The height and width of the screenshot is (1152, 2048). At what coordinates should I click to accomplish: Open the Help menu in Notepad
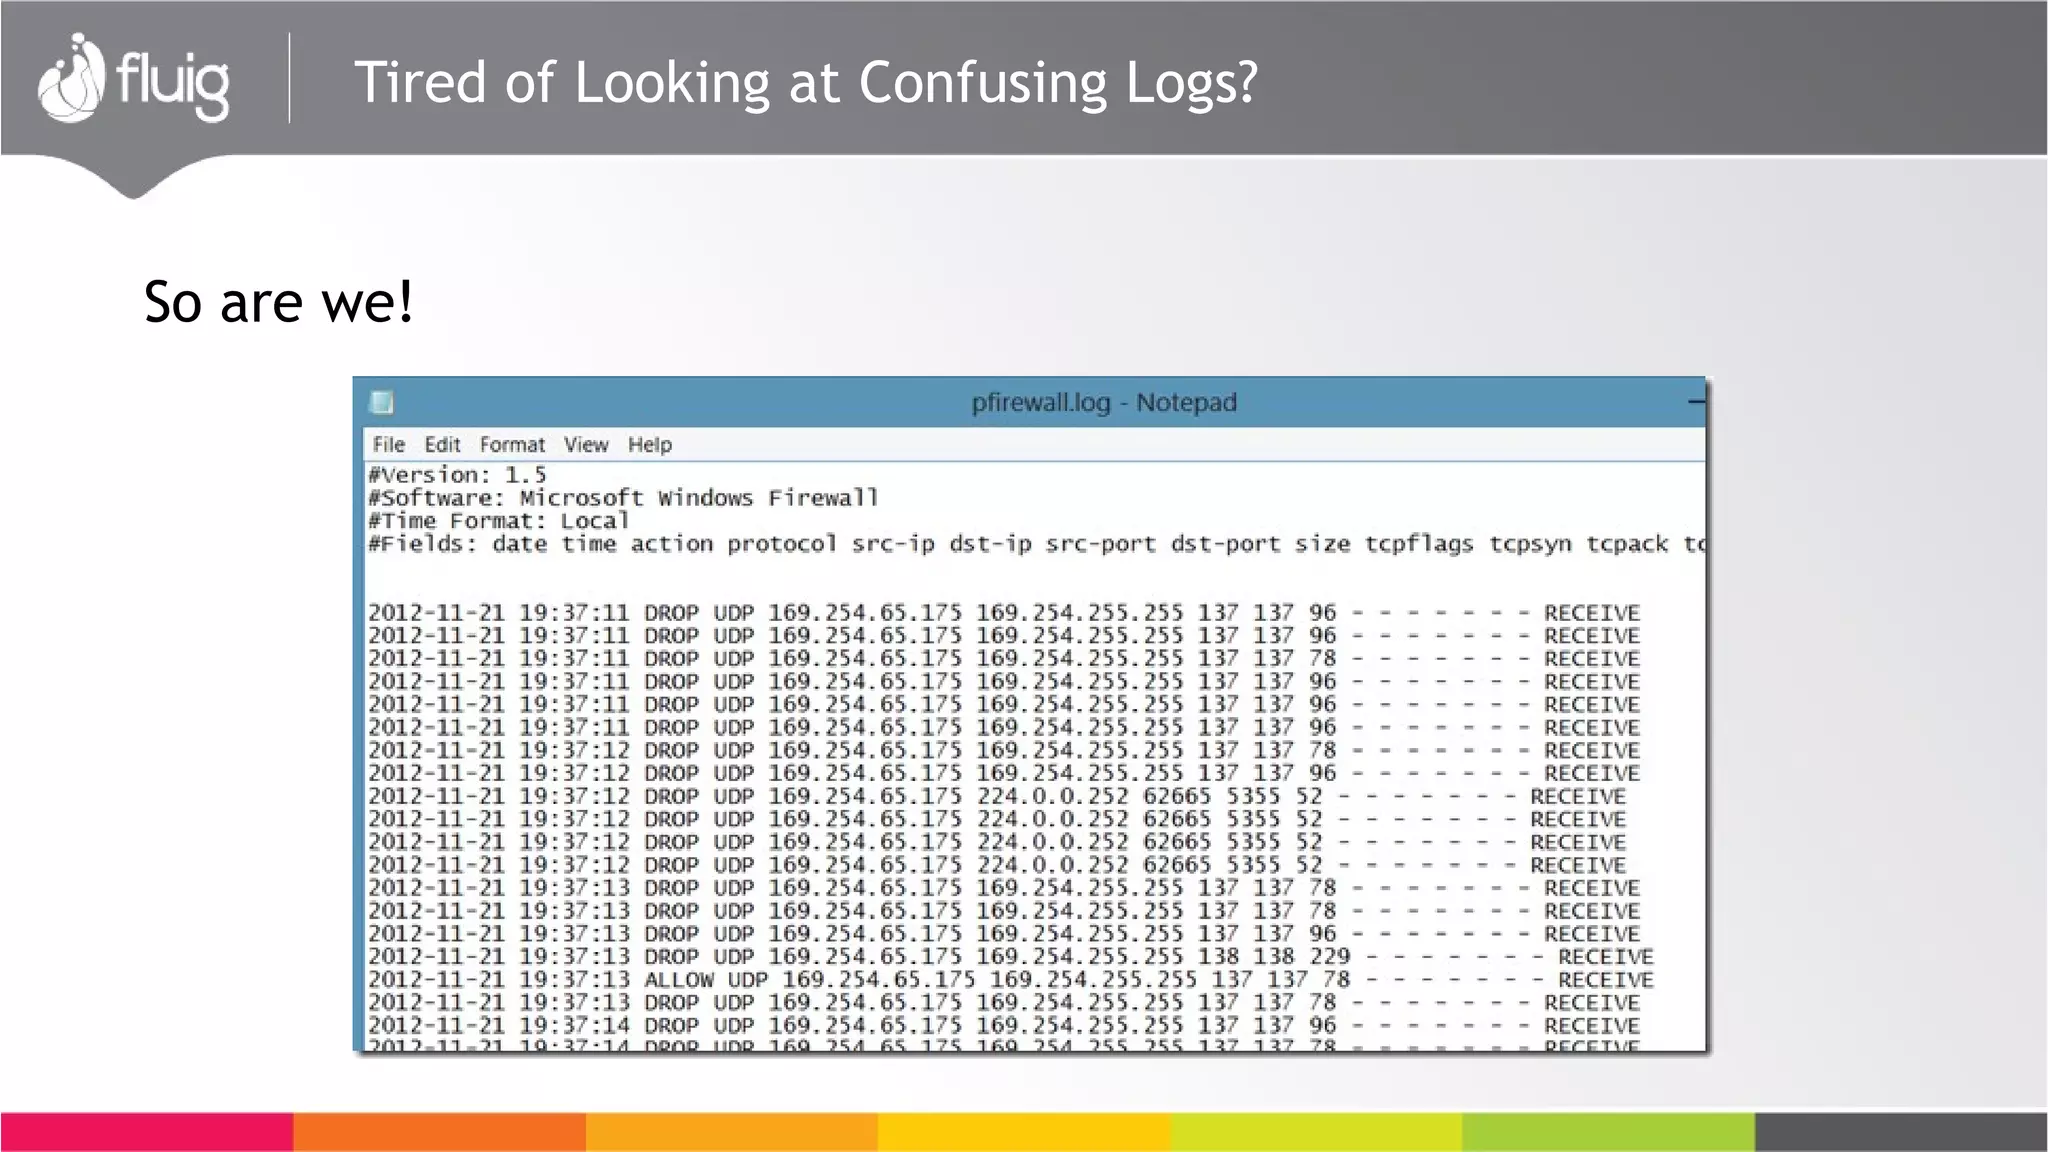650,444
